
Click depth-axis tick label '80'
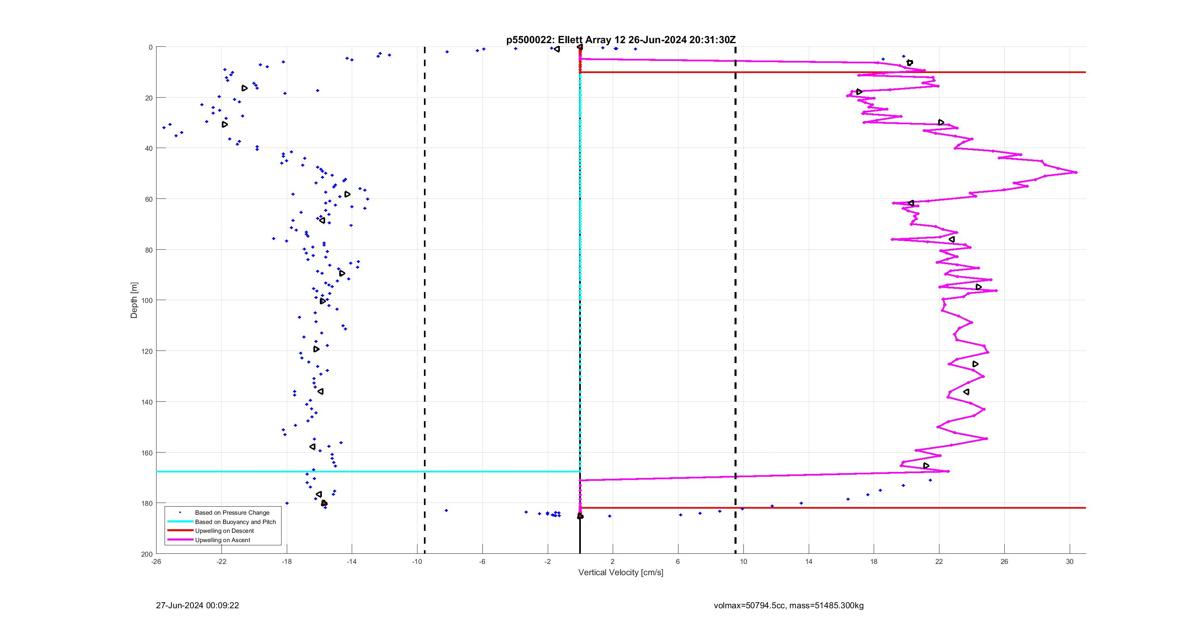pos(148,250)
